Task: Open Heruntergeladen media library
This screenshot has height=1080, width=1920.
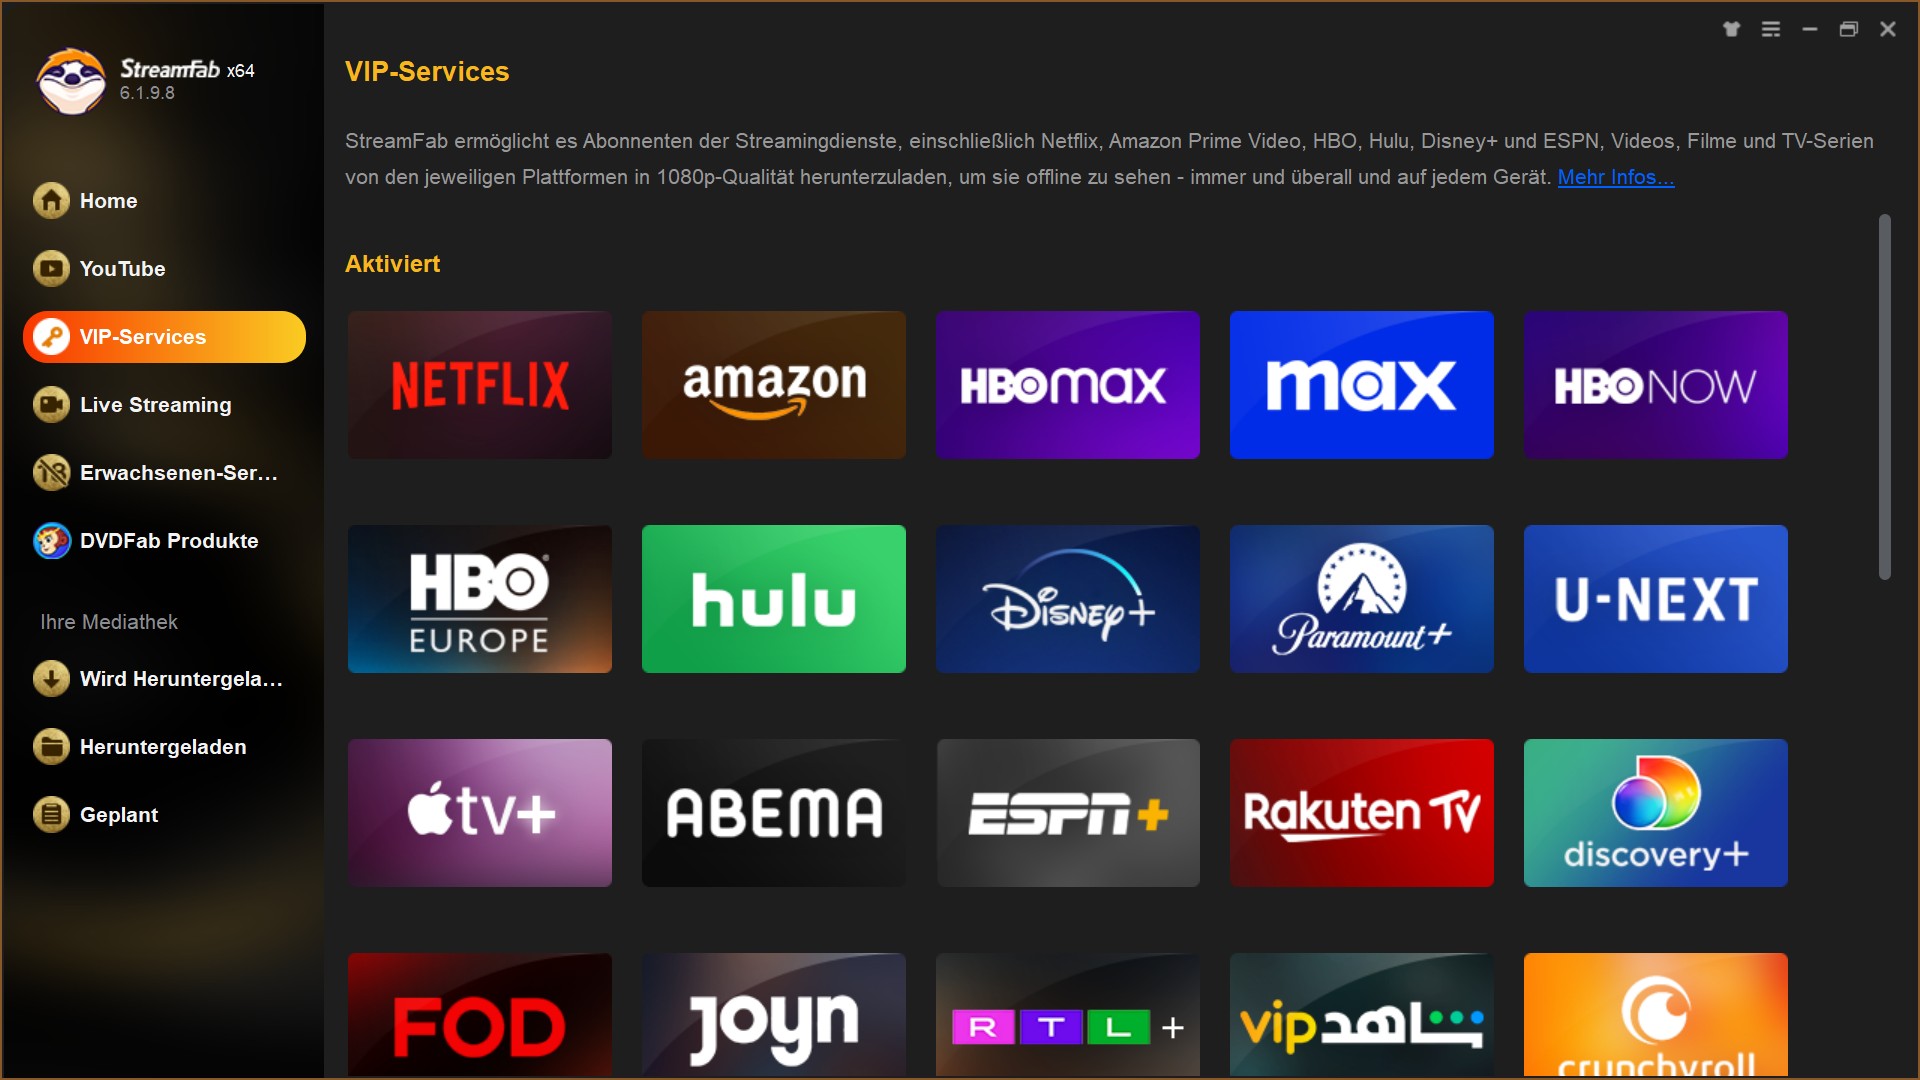Action: click(x=164, y=745)
